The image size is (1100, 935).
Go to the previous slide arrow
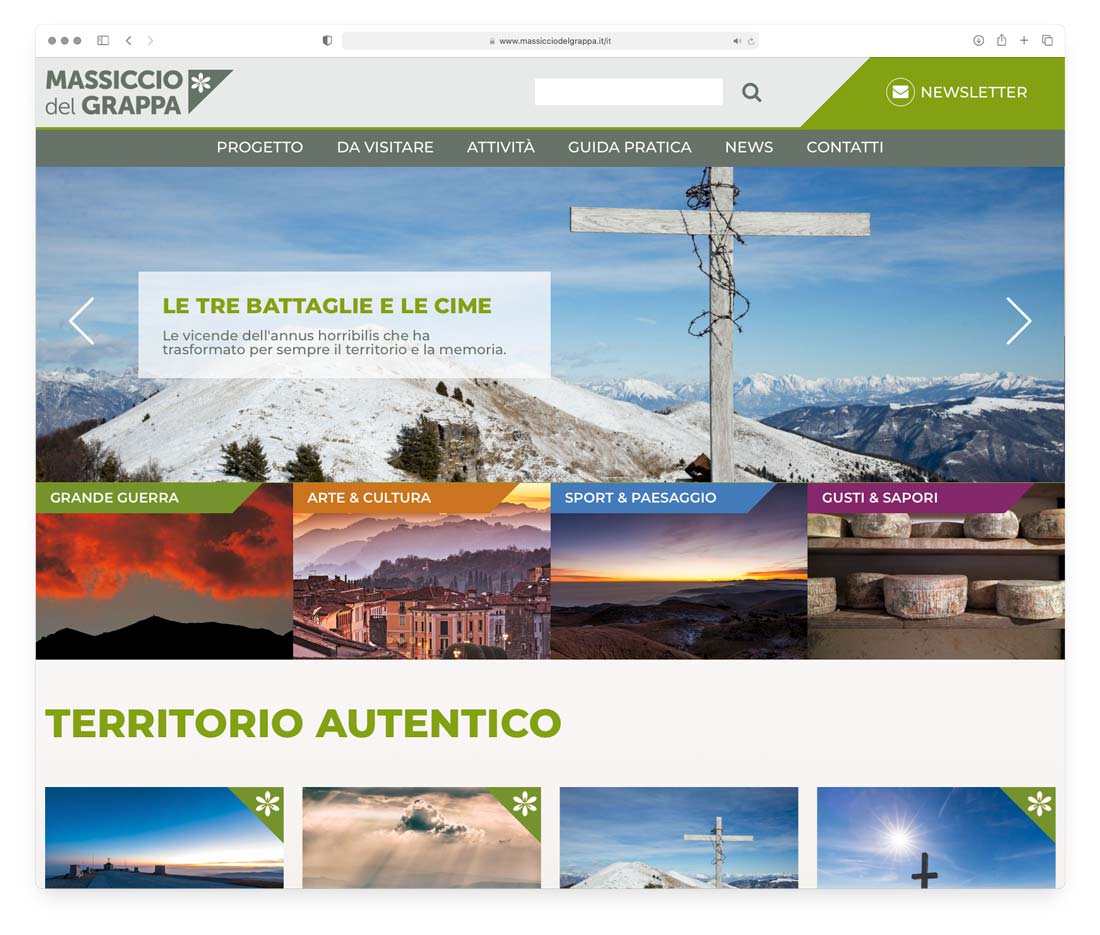(x=82, y=321)
